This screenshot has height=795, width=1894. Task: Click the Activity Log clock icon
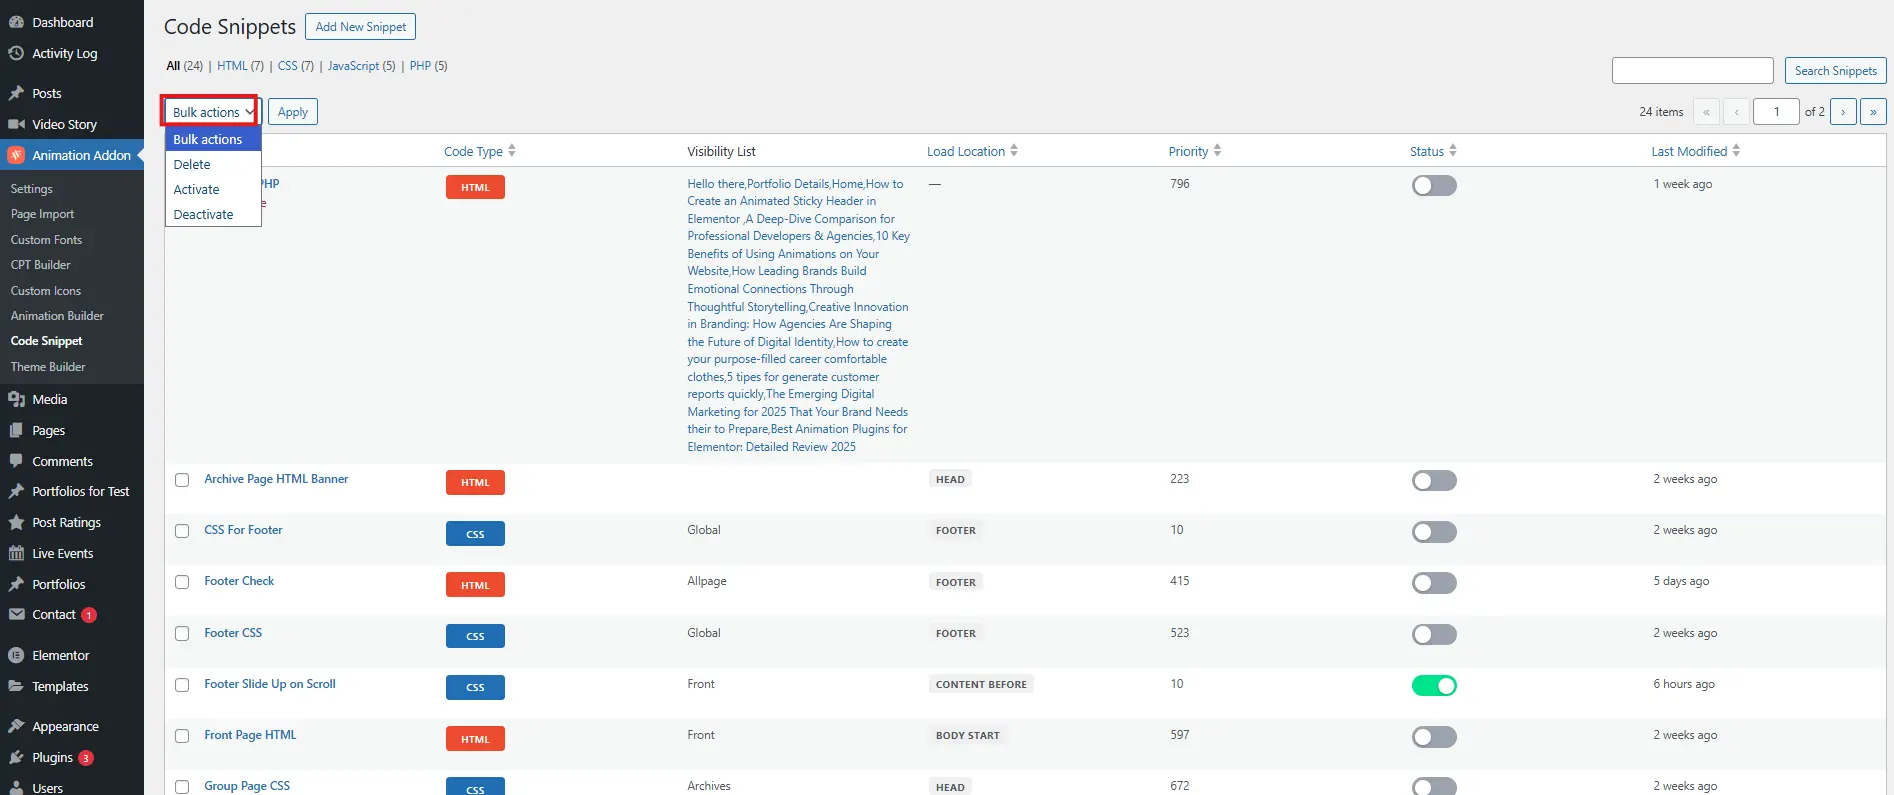tap(16, 53)
